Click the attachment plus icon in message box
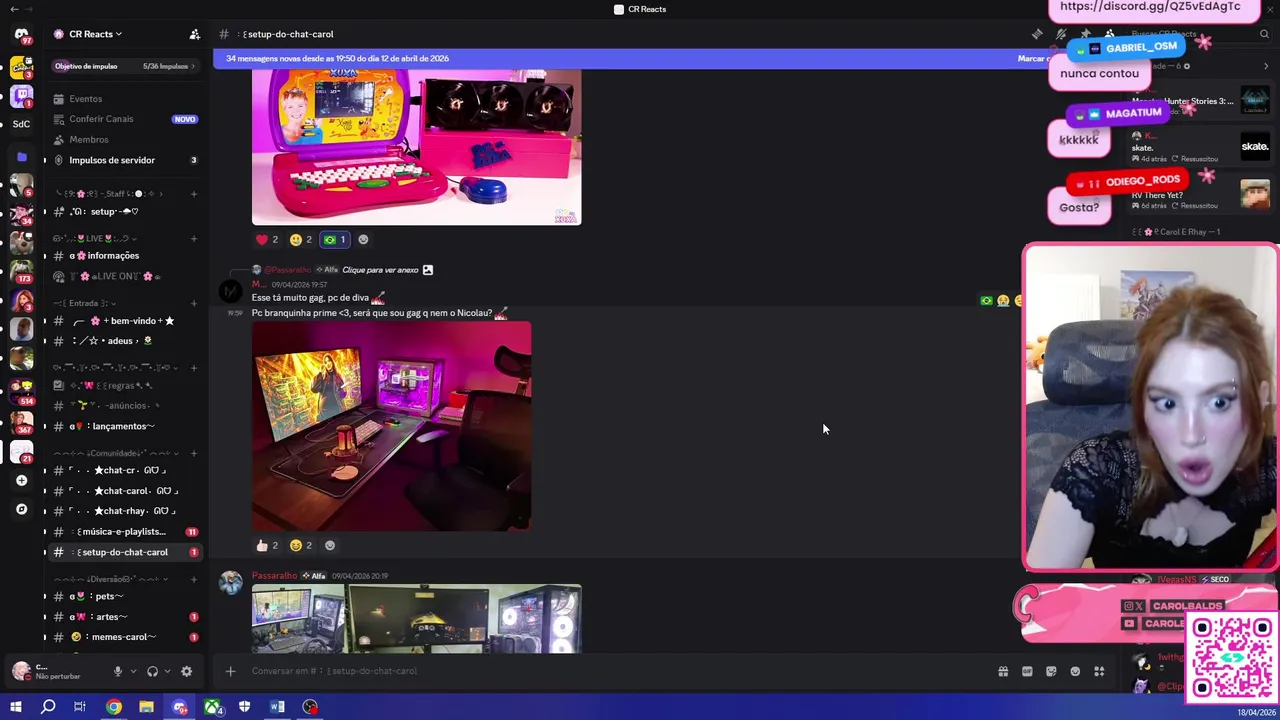Screen dimensions: 1280x720 [230, 671]
